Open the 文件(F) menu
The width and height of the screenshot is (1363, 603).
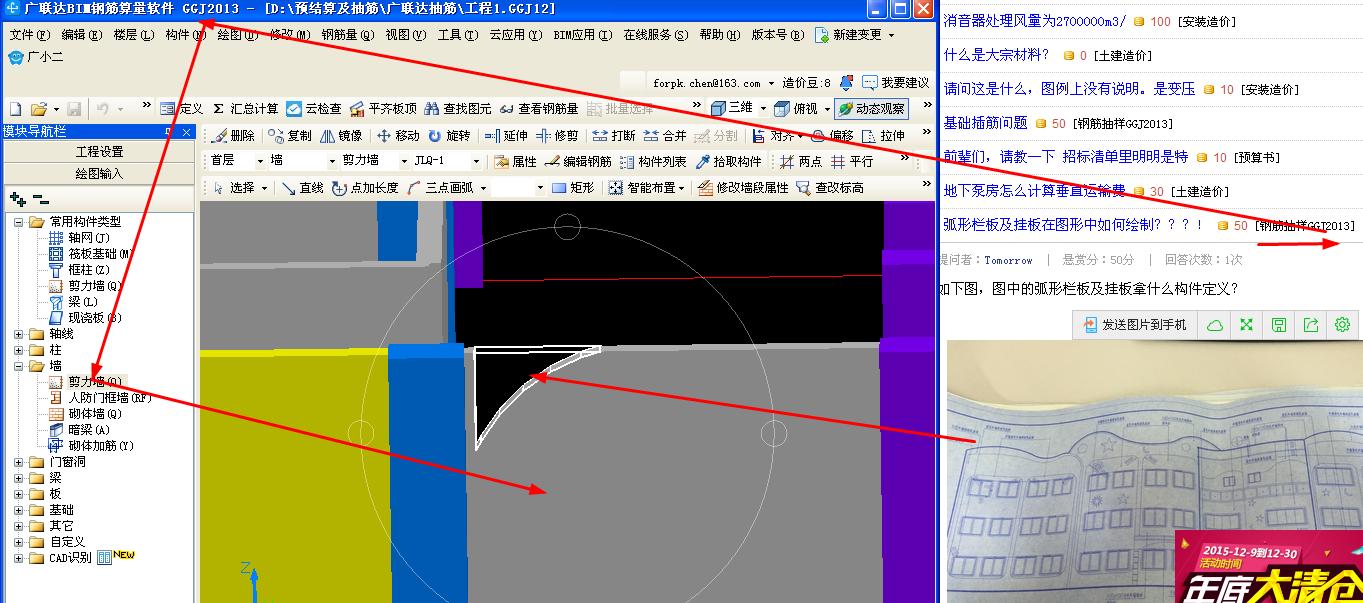pyautogui.click(x=29, y=35)
